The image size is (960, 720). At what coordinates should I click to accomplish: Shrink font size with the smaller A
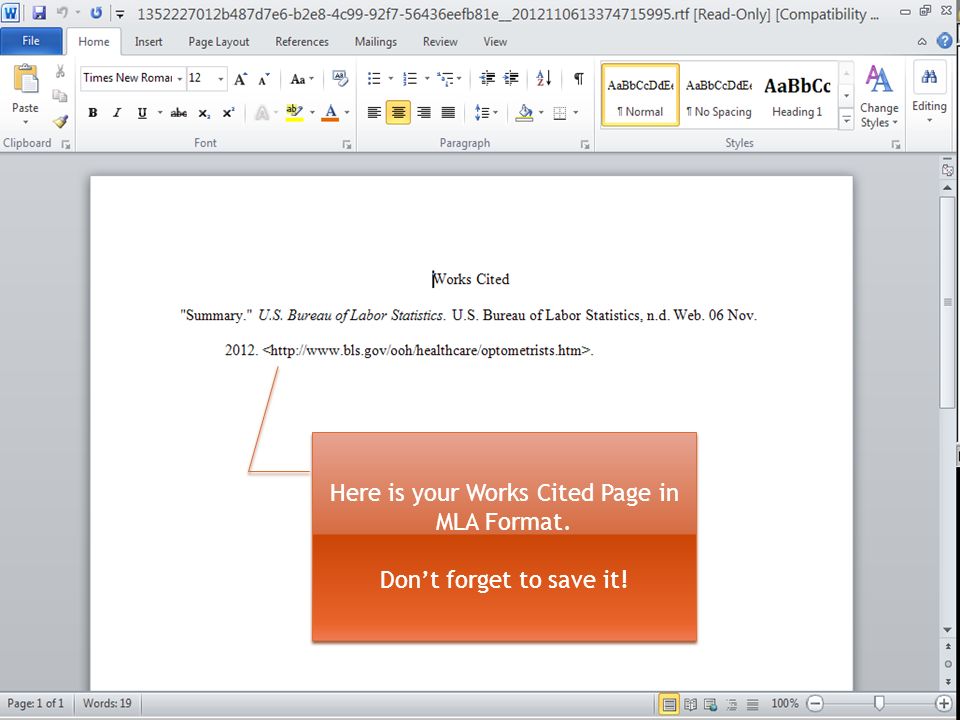tap(264, 78)
